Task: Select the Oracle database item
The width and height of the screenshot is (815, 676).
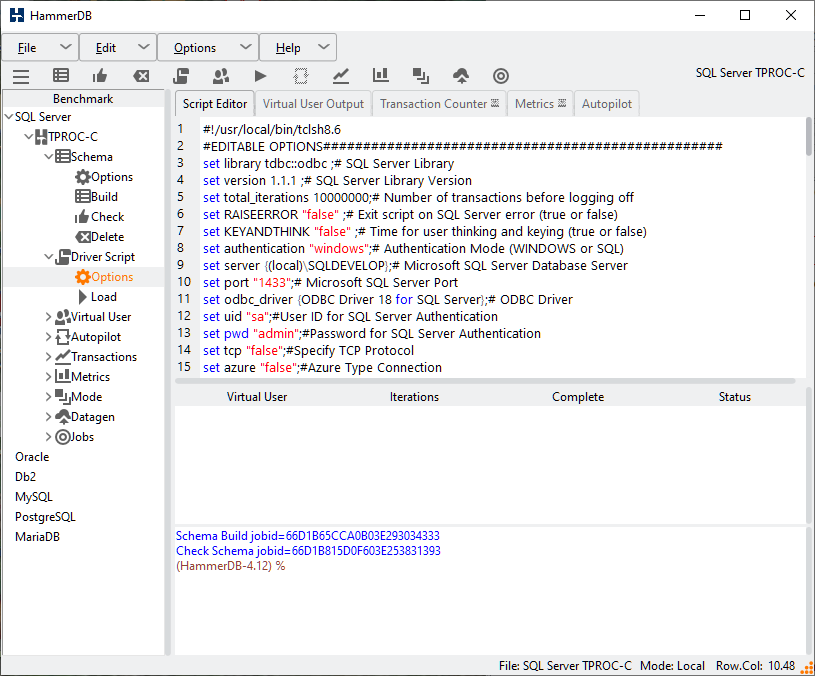Action: tap(32, 457)
